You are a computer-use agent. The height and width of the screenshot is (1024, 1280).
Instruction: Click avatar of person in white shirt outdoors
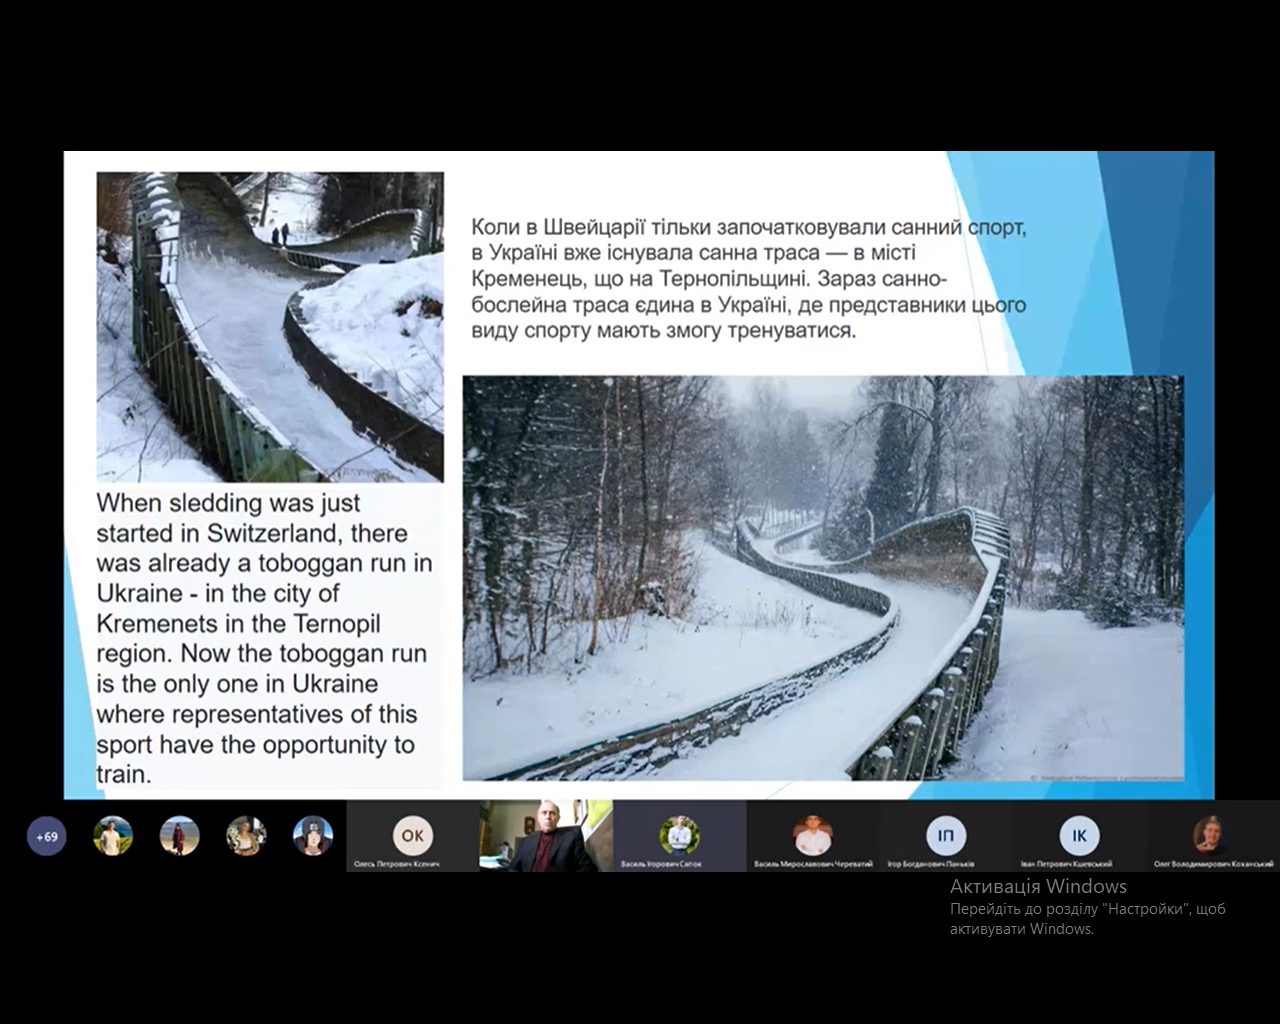click(x=113, y=836)
